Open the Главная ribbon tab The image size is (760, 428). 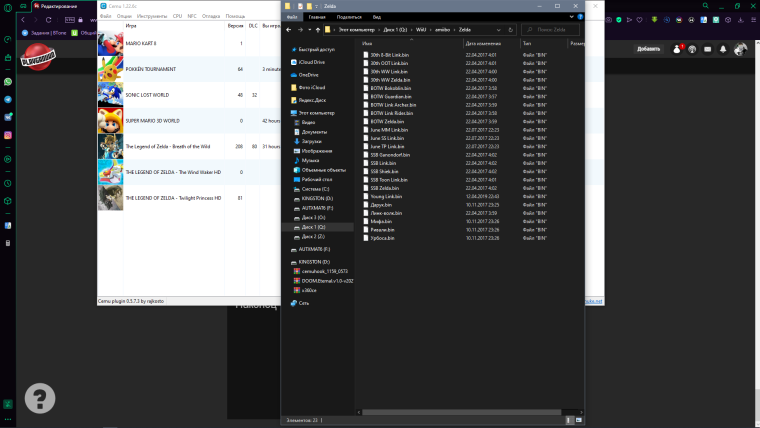tap(317, 17)
